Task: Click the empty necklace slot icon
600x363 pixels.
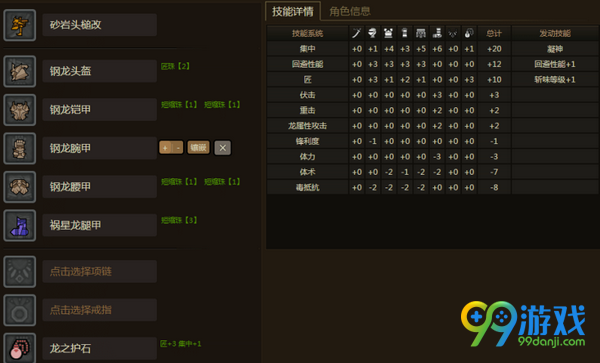Action: [20, 272]
